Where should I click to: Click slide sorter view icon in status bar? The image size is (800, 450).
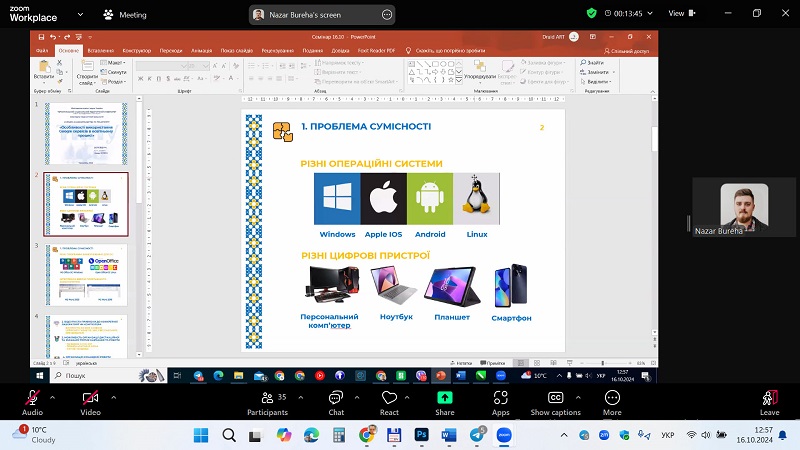click(x=537, y=363)
